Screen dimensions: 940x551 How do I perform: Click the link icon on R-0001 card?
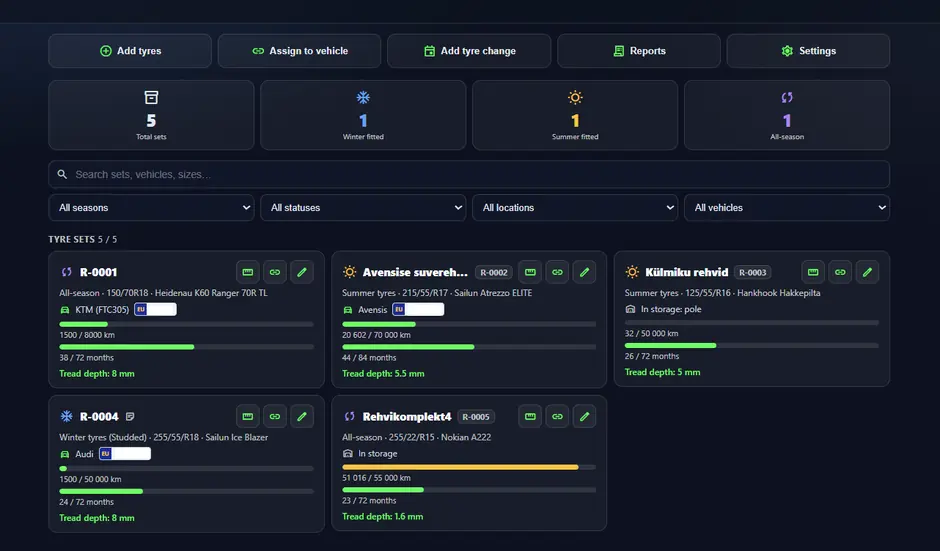(x=275, y=272)
